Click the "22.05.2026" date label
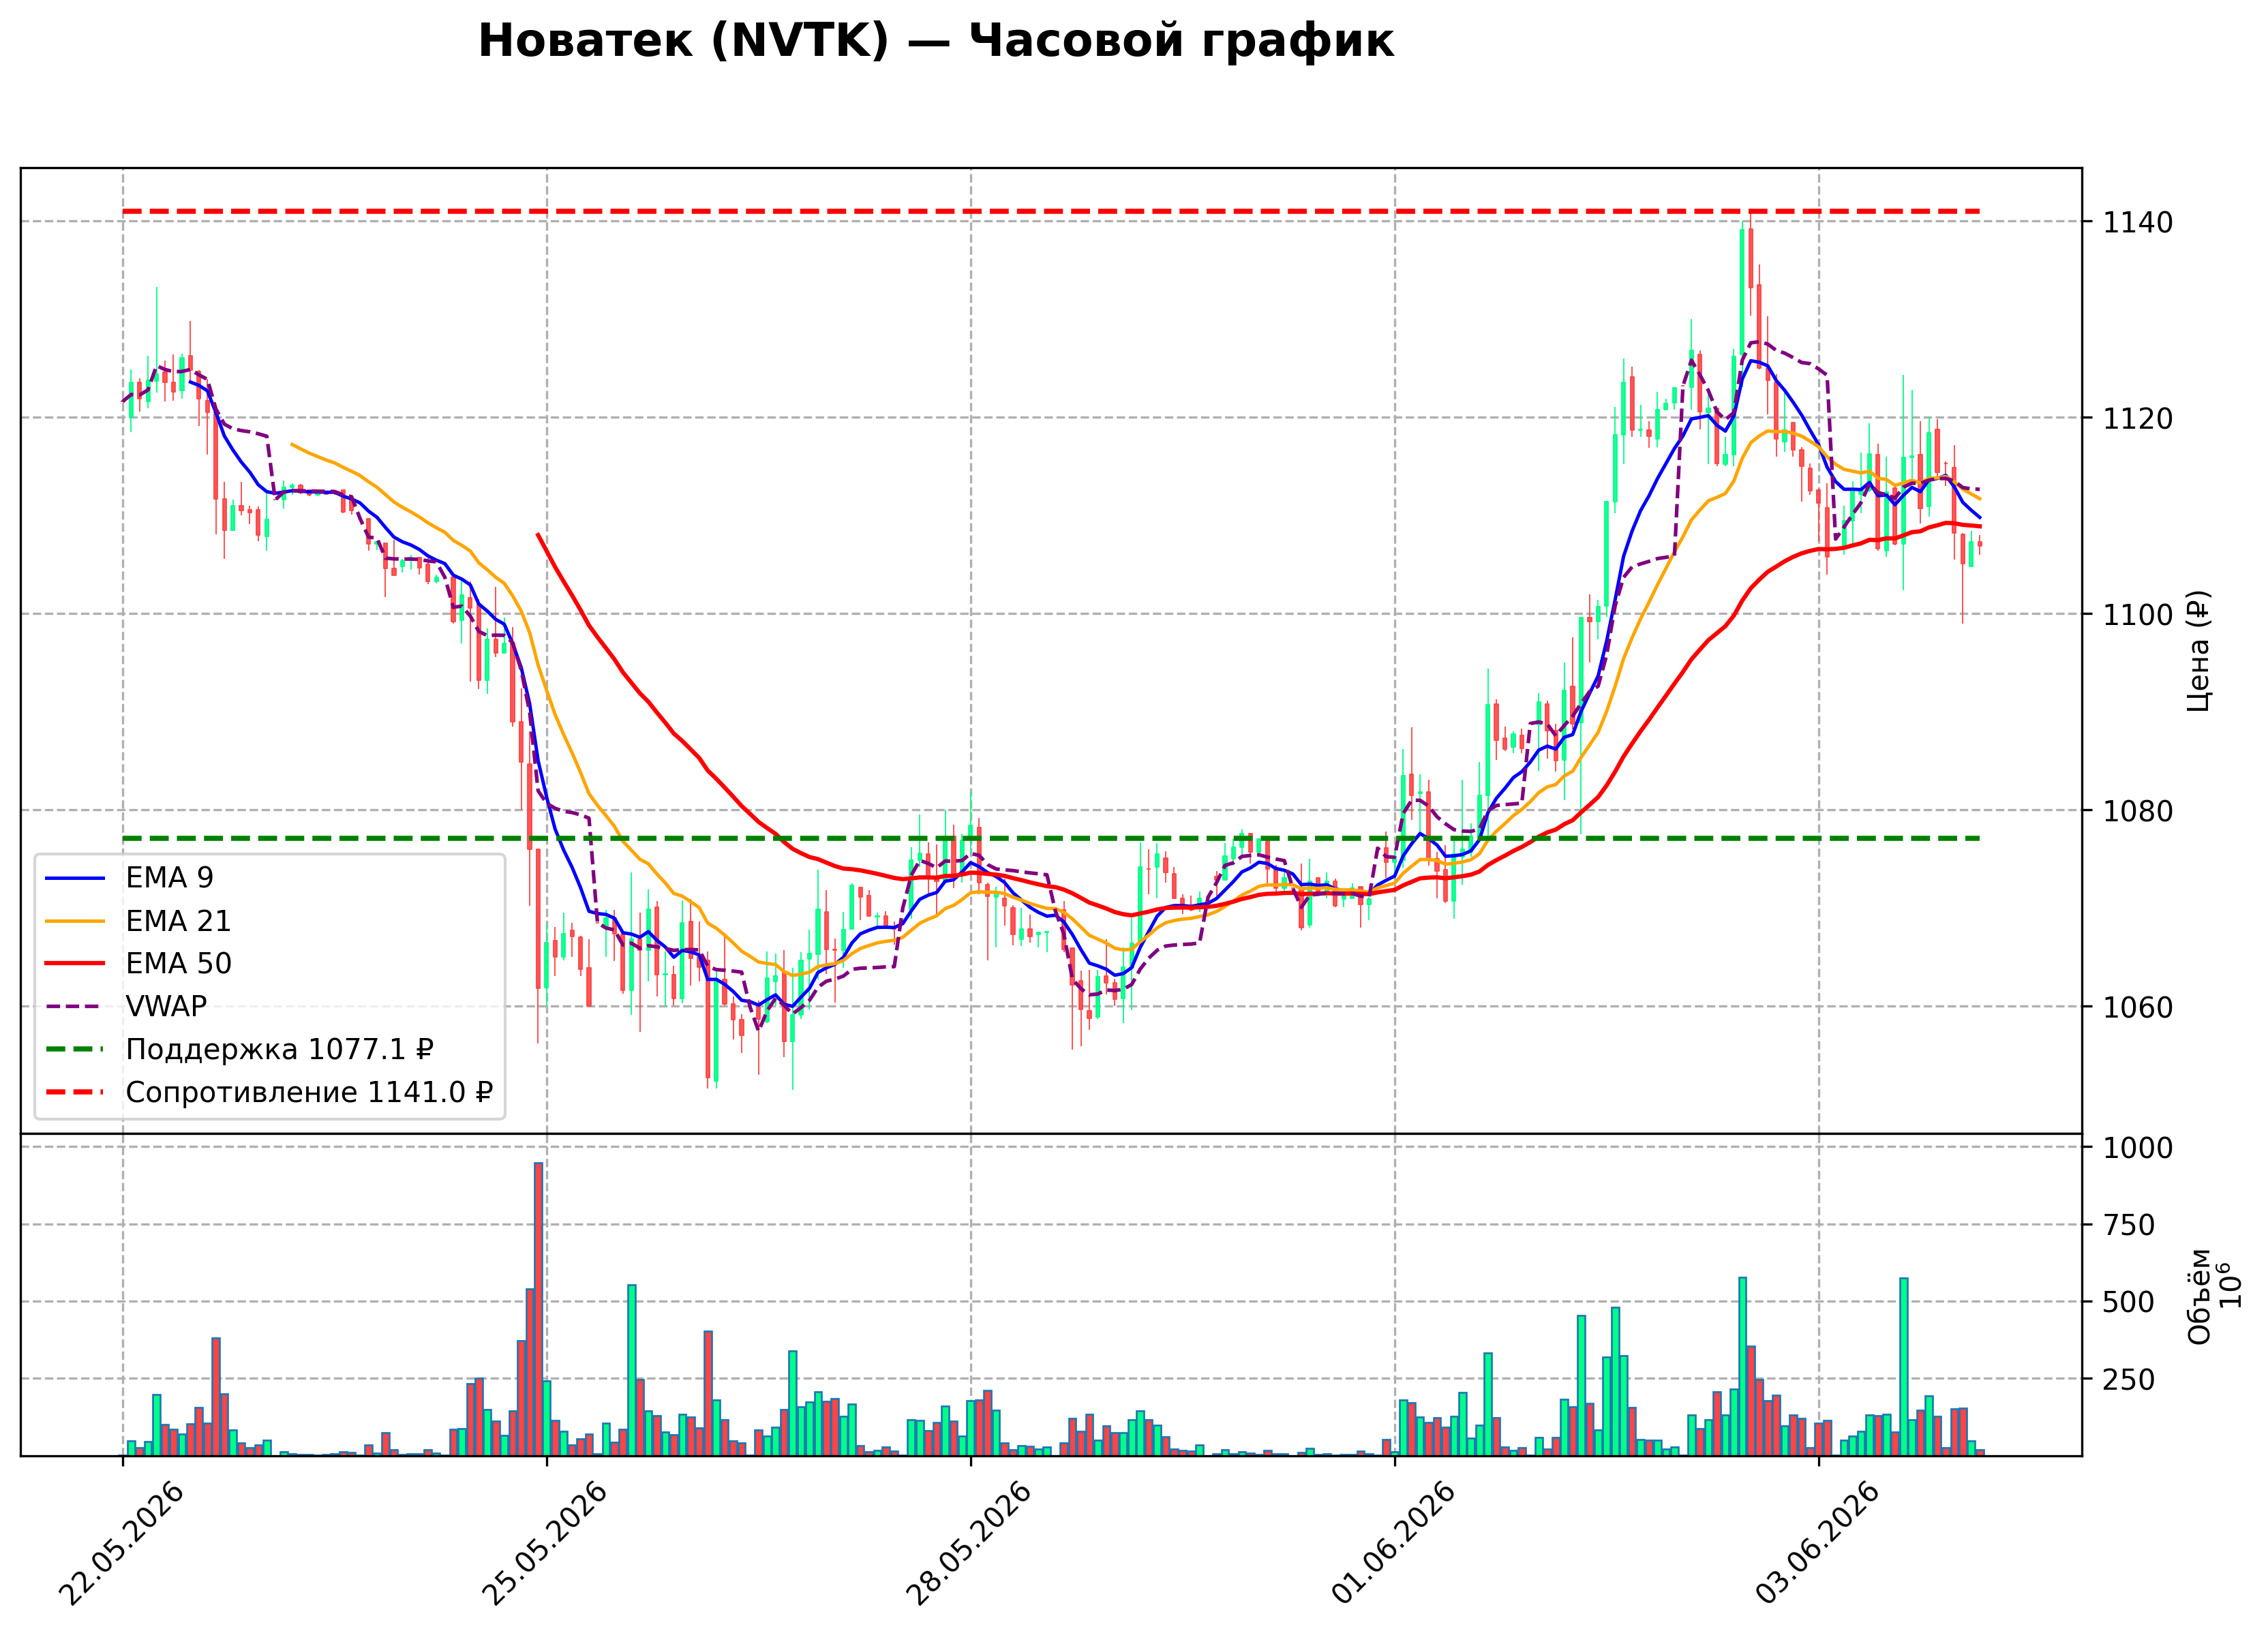 tap(122, 1544)
